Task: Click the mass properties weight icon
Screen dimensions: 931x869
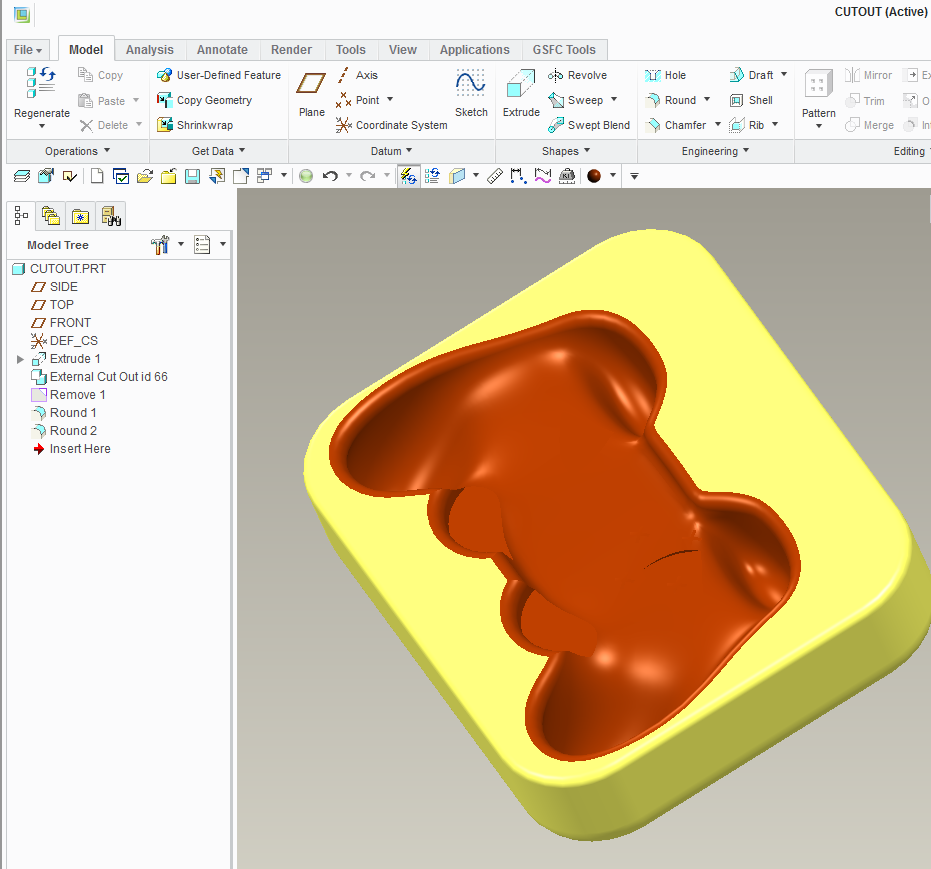Action: (567, 176)
